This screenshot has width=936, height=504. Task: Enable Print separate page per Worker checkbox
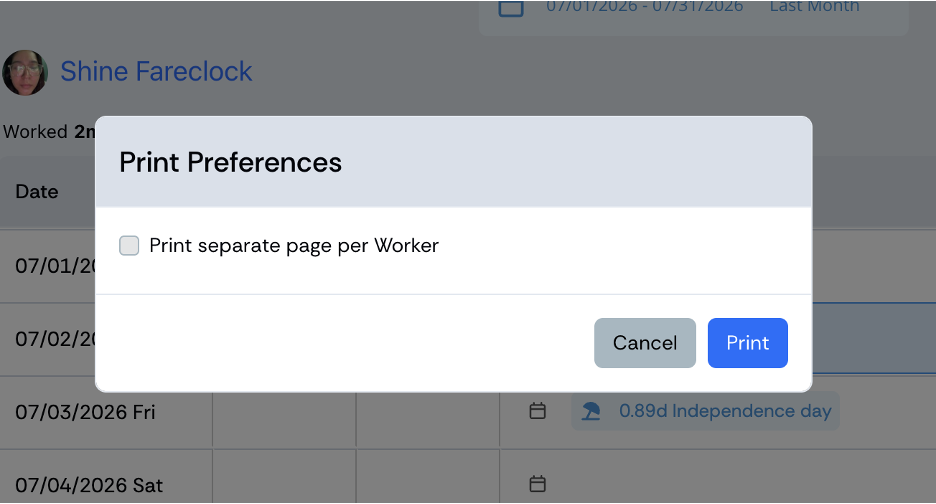129,245
